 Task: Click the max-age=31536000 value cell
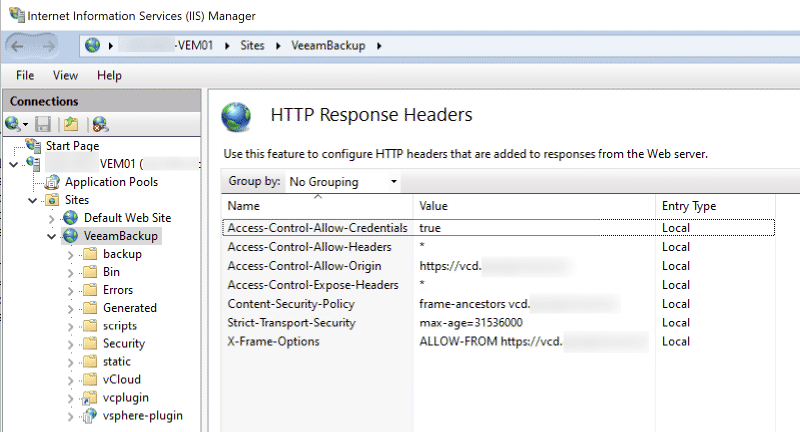click(471, 322)
